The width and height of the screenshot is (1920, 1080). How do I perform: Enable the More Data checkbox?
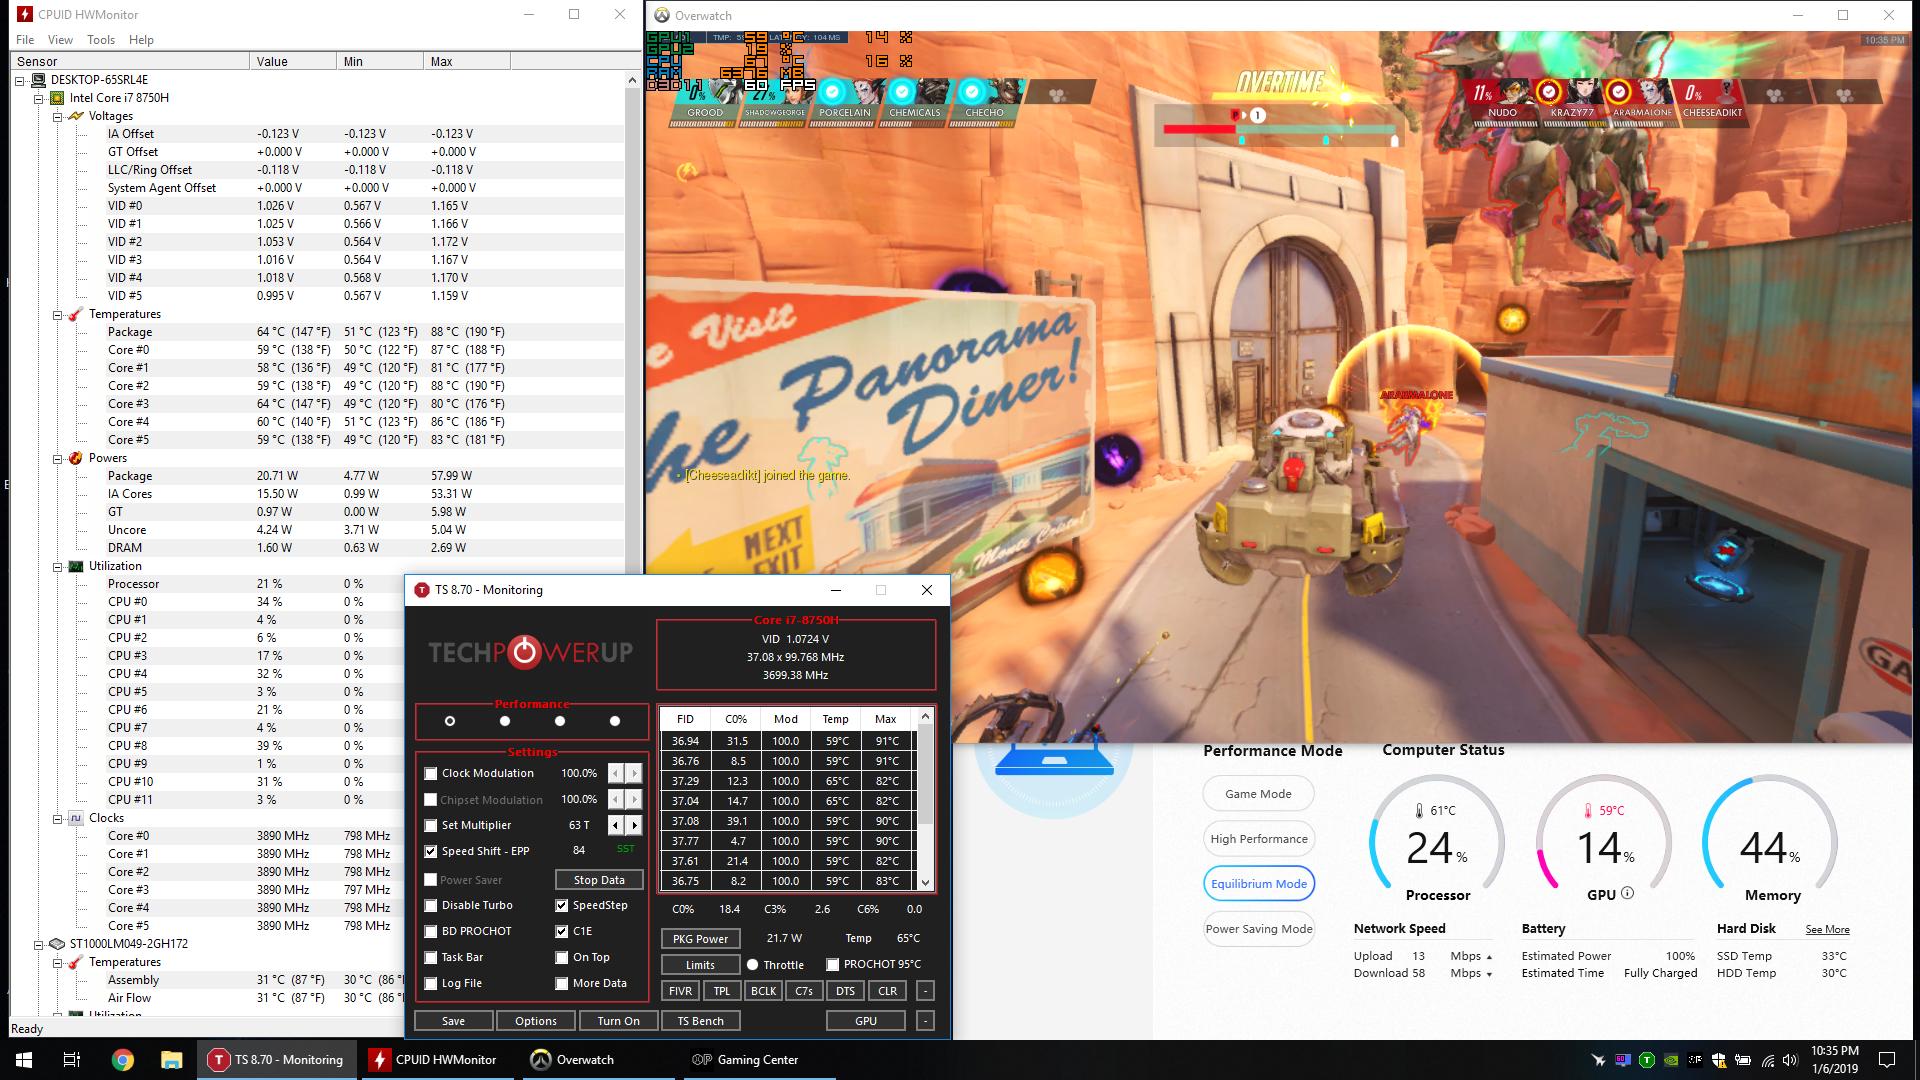[562, 983]
